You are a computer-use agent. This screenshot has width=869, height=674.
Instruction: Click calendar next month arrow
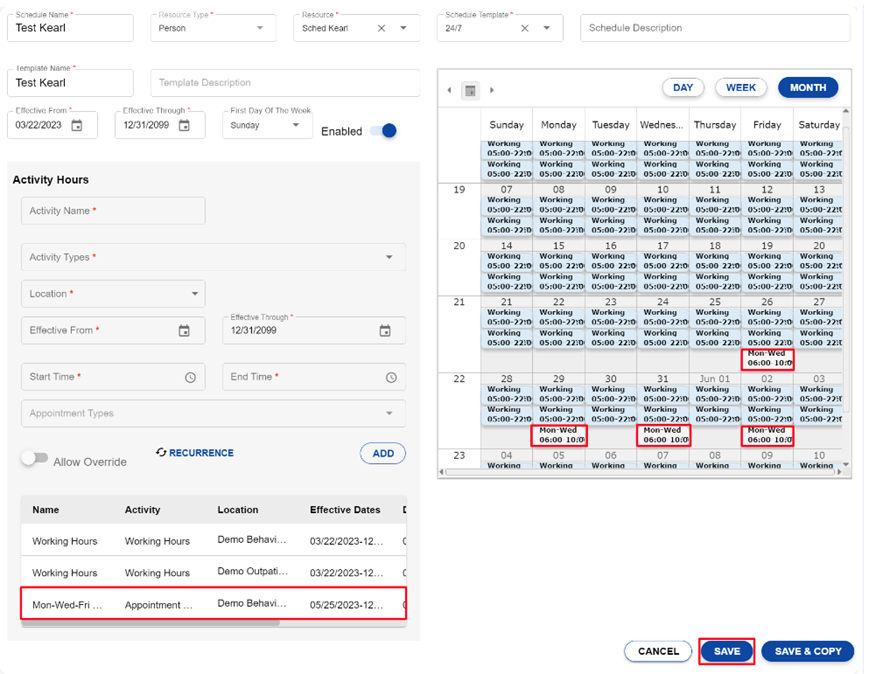point(492,90)
